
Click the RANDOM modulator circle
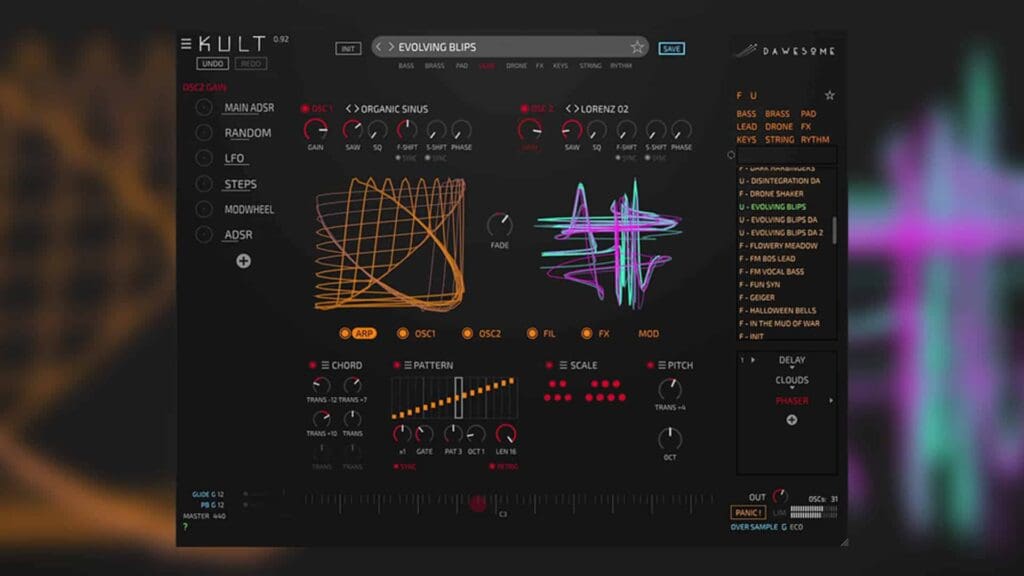click(204, 133)
